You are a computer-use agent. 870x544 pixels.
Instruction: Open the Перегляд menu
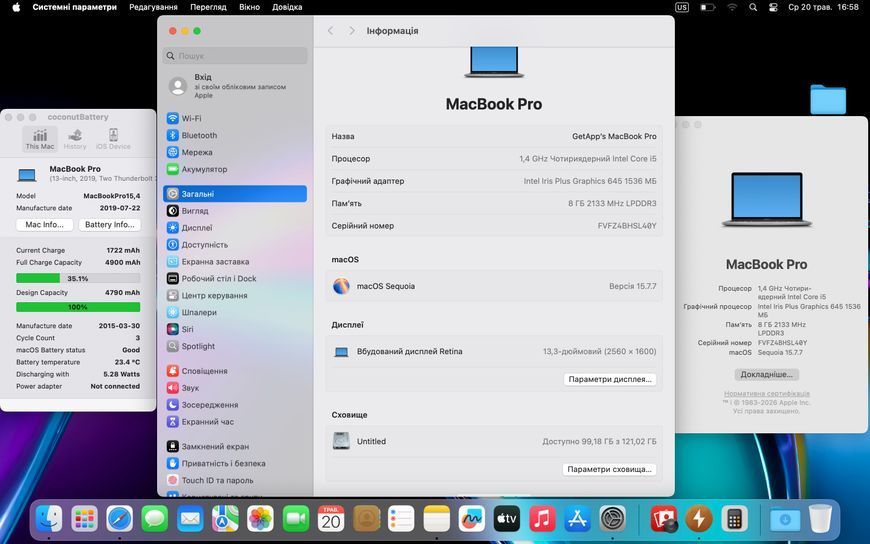(208, 7)
